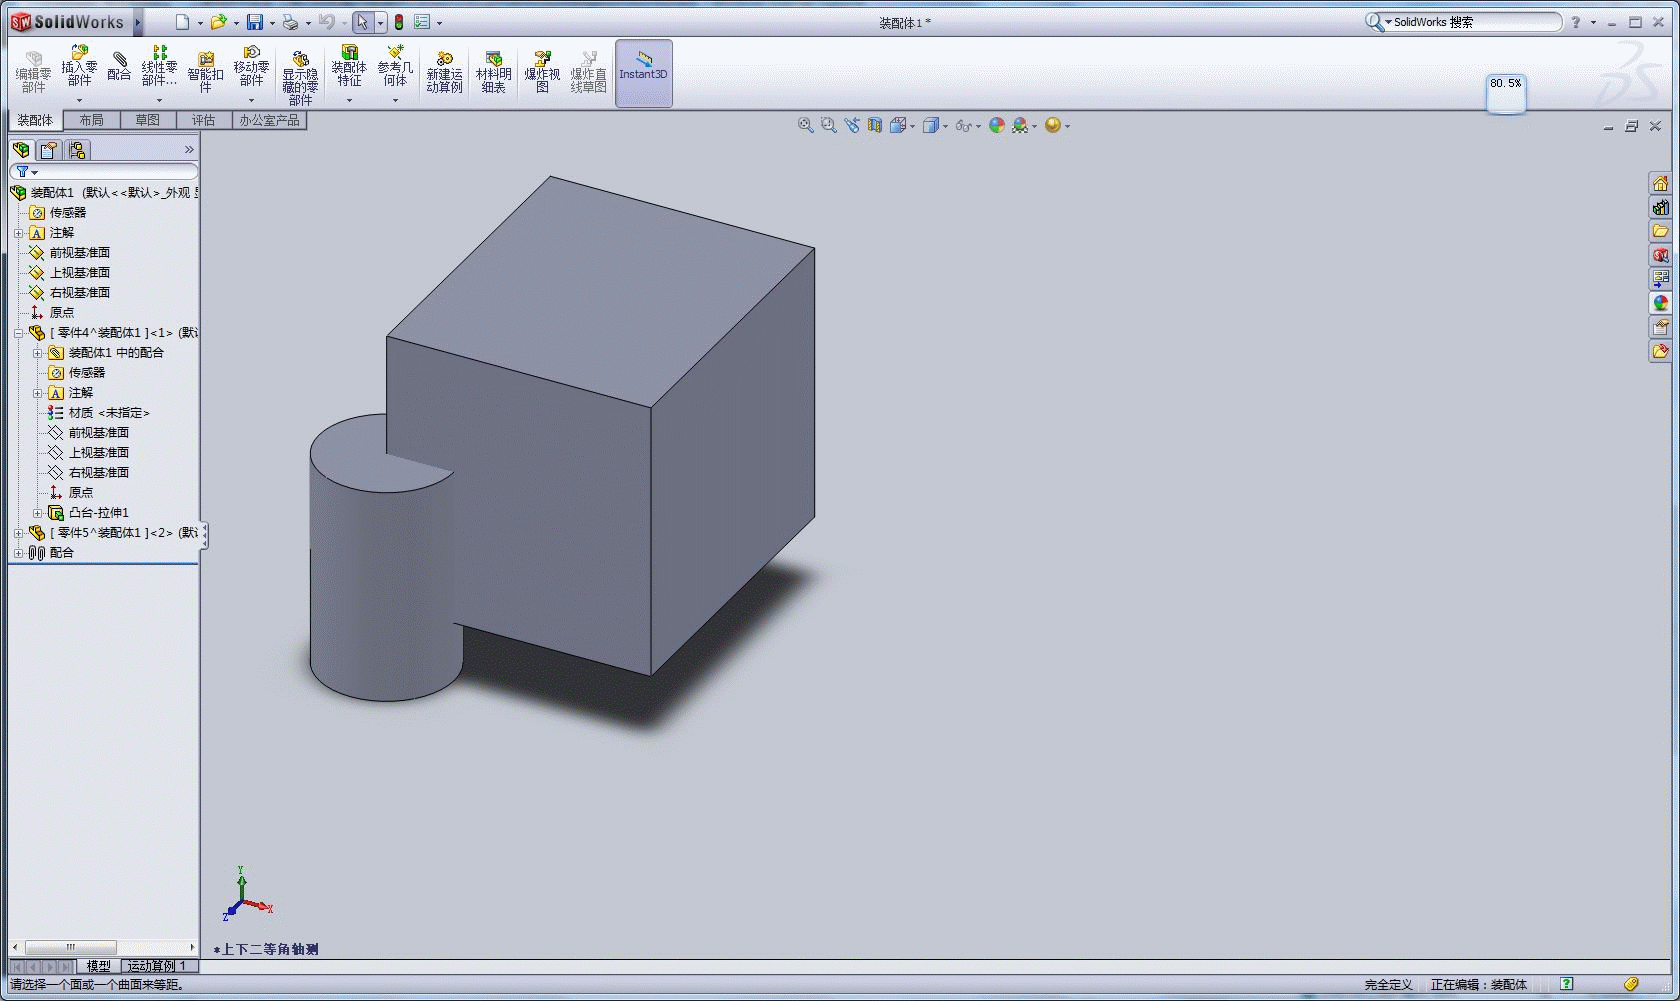This screenshot has height=1001, width=1680.
Task: Switch to the 办公室产品 tab
Action: coord(269,120)
